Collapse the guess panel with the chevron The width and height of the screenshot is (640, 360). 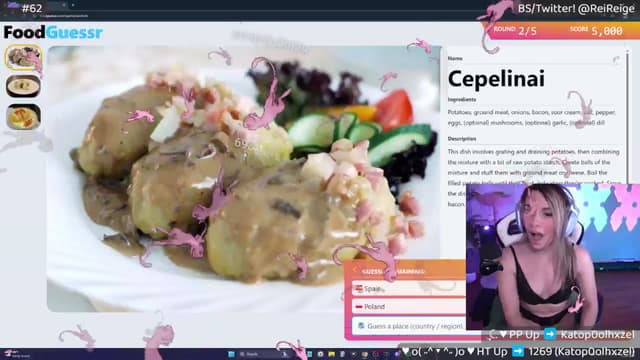click(x=355, y=271)
